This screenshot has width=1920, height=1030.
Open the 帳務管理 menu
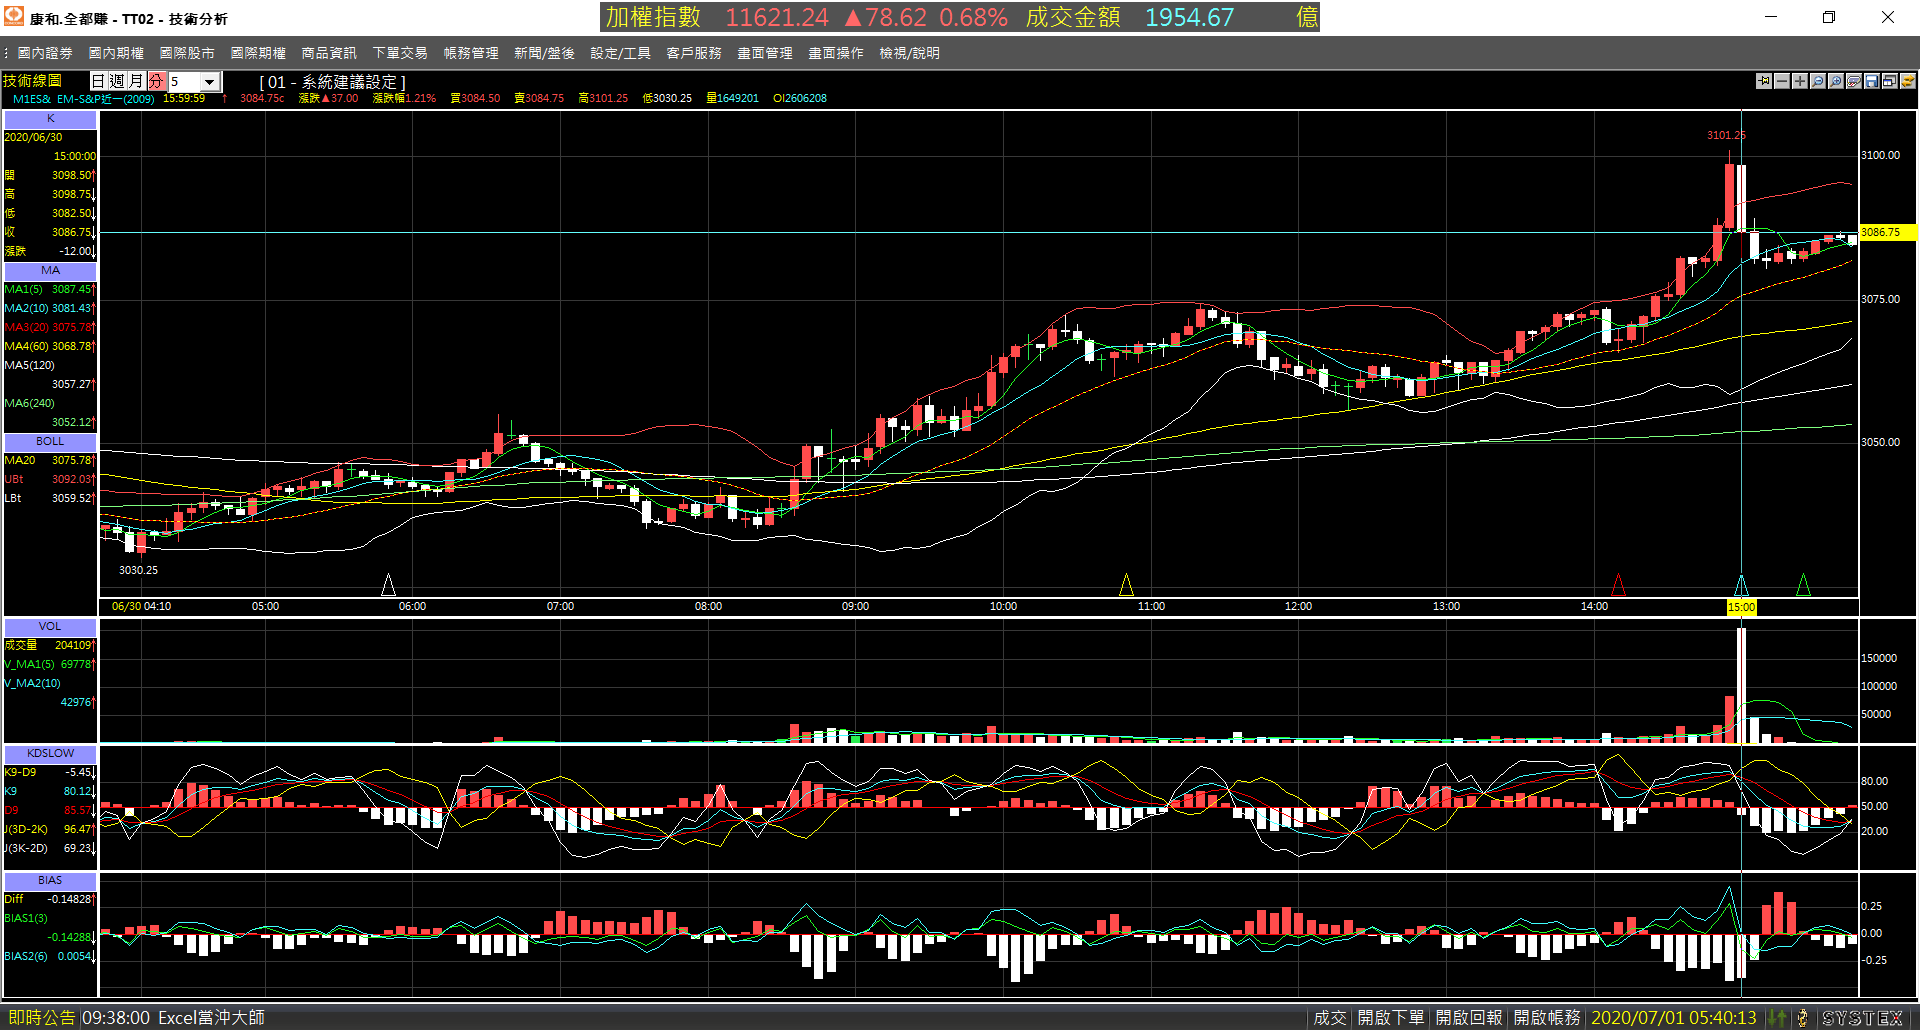pyautogui.click(x=471, y=53)
